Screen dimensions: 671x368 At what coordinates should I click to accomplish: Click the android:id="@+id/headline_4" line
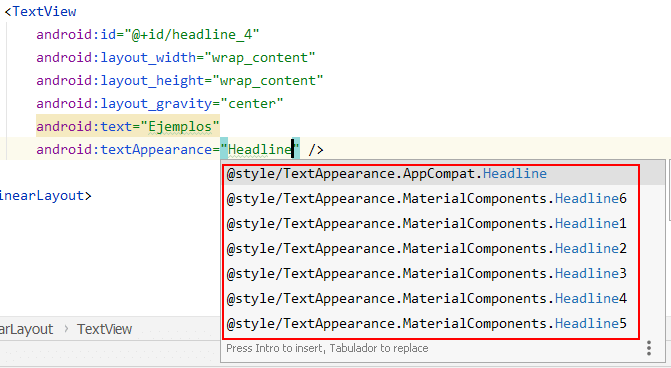click(x=148, y=34)
